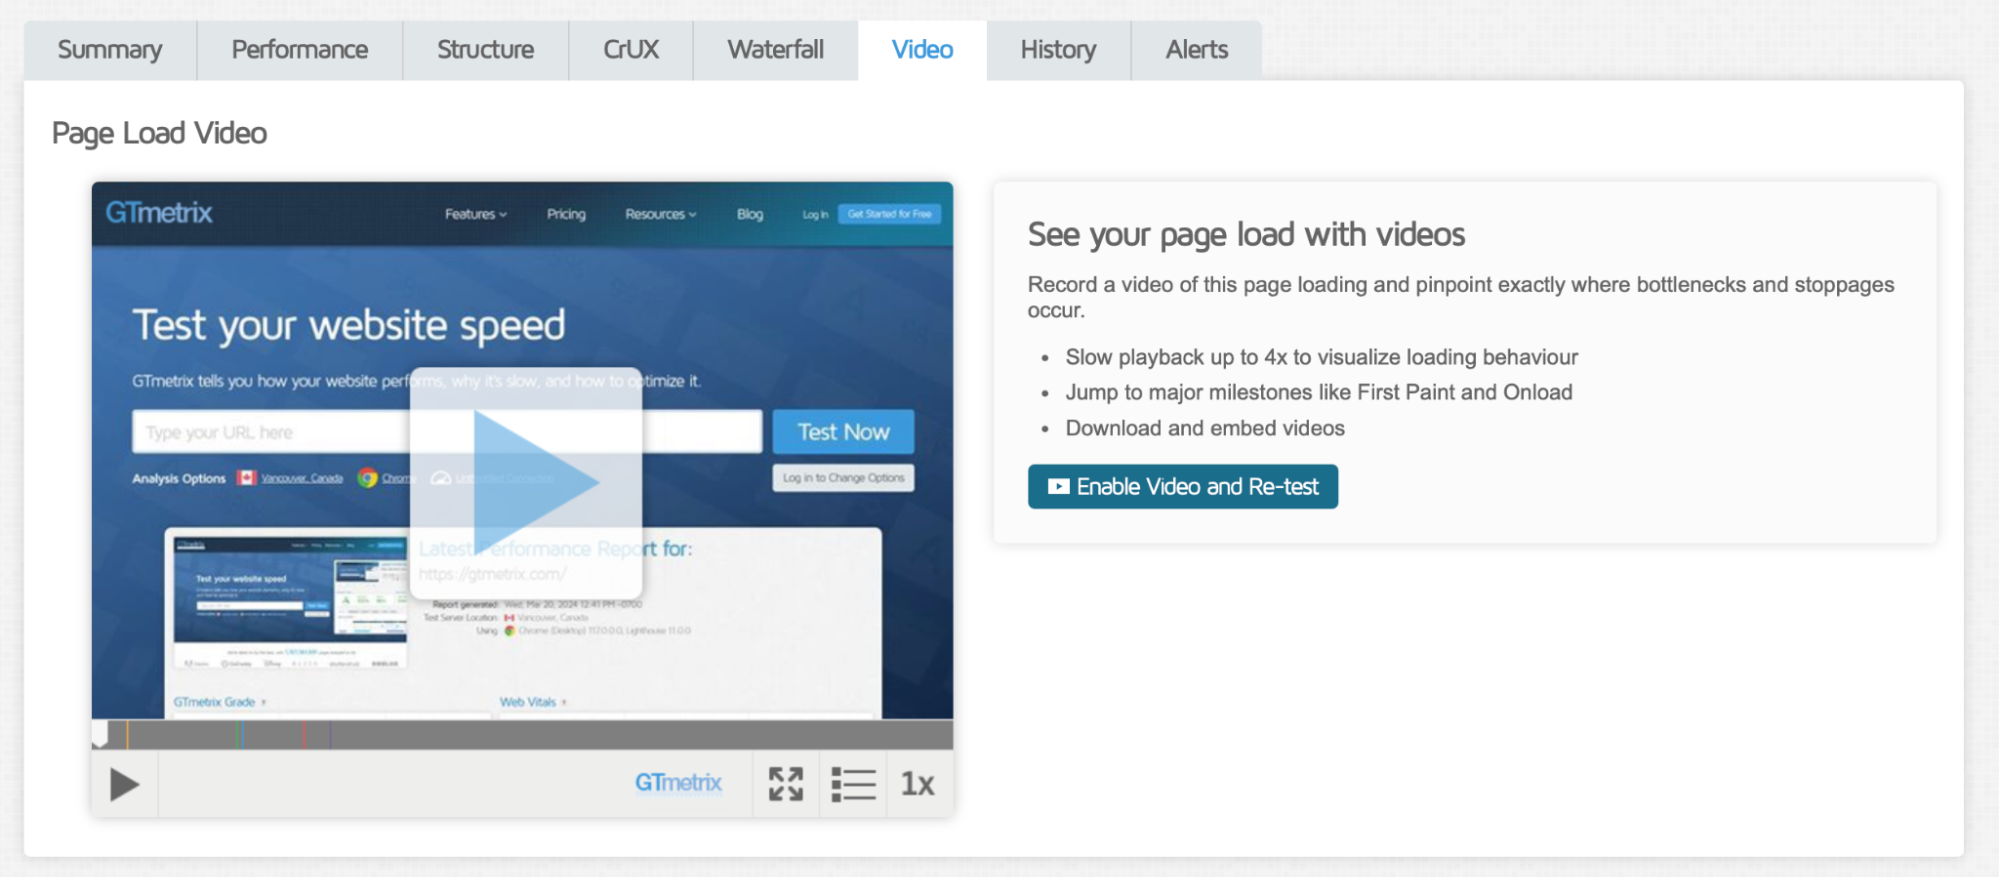The height and width of the screenshot is (878, 1999).
Task: Click the purple milestone marker on timeline
Action: (x=330, y=735)
